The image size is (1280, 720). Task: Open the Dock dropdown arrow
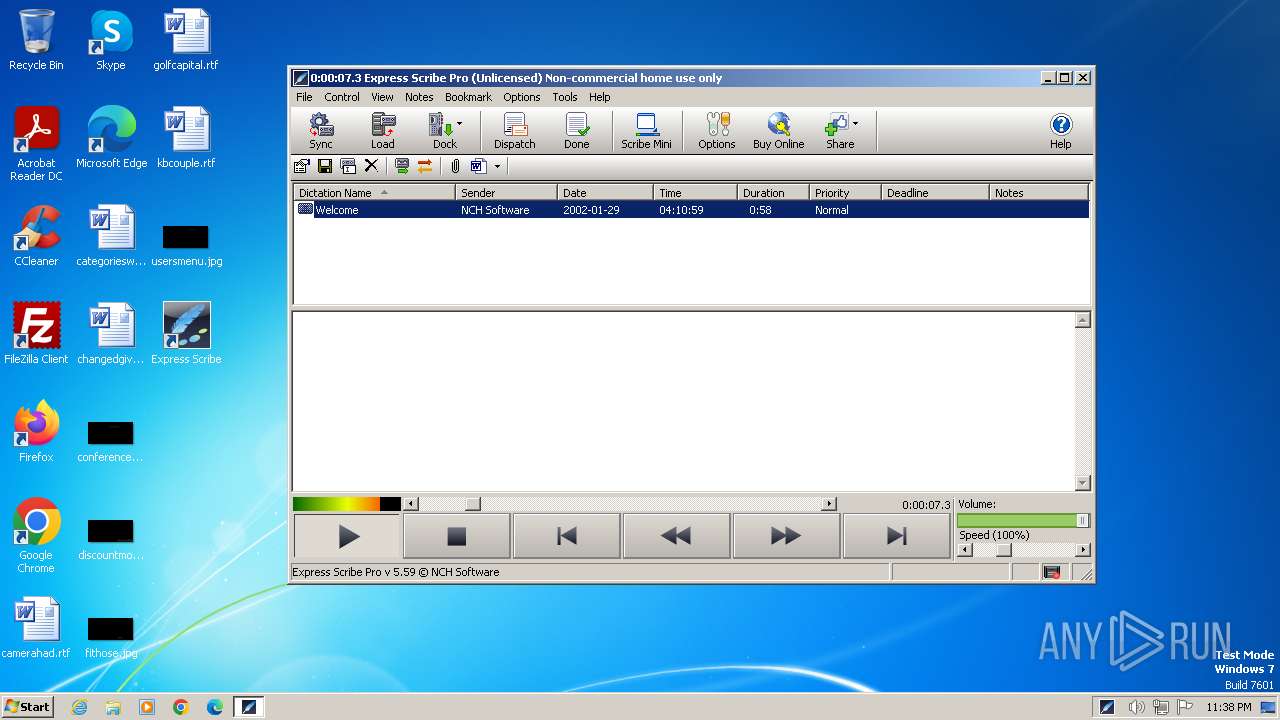pos(460,124)
